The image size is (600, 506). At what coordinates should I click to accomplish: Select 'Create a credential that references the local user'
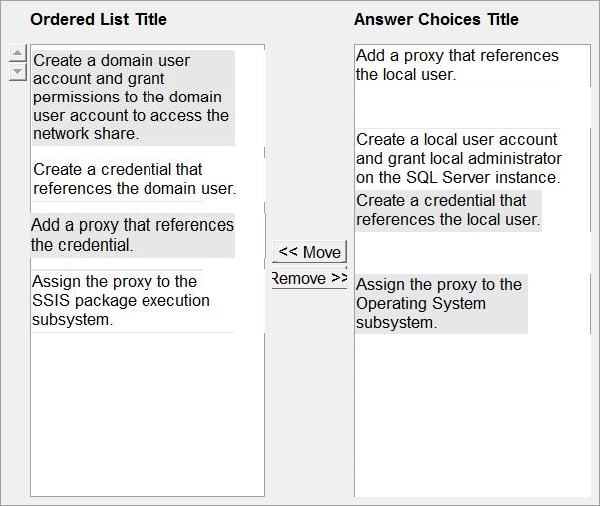click(x=448, y=211)
